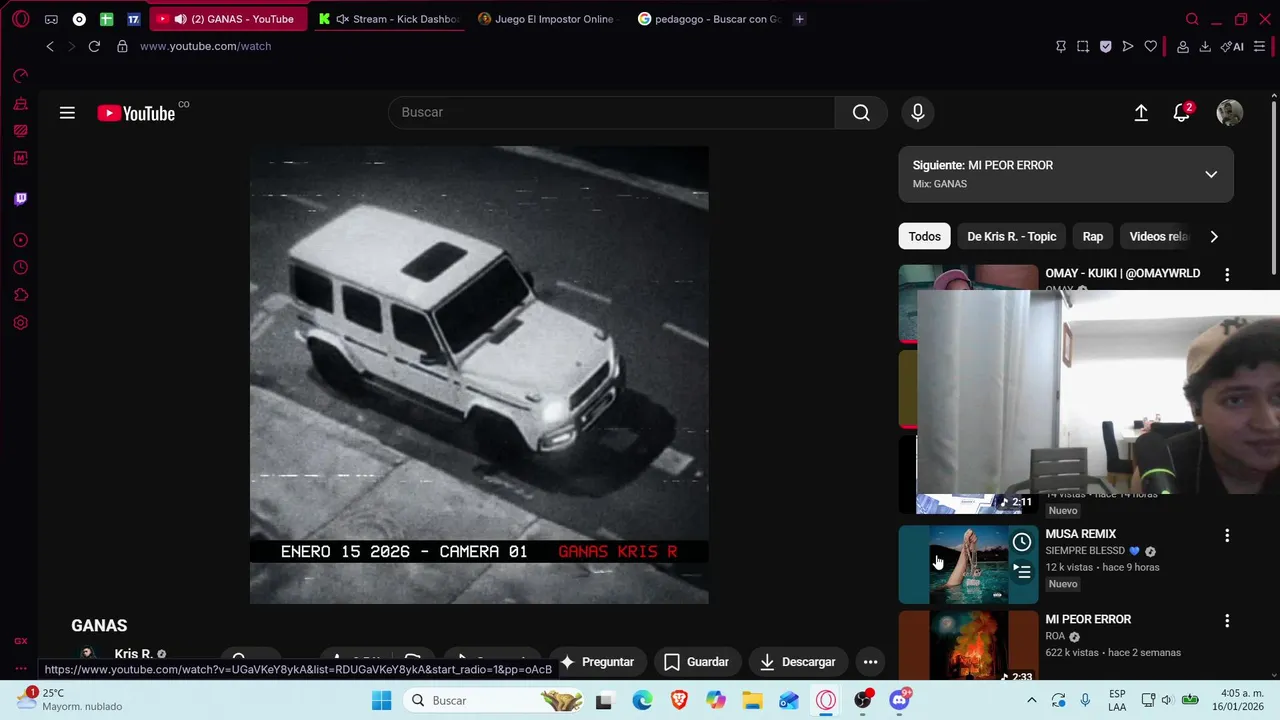
Task: Open Opera's tab search magnifier icon
Action: (1192, 19)
